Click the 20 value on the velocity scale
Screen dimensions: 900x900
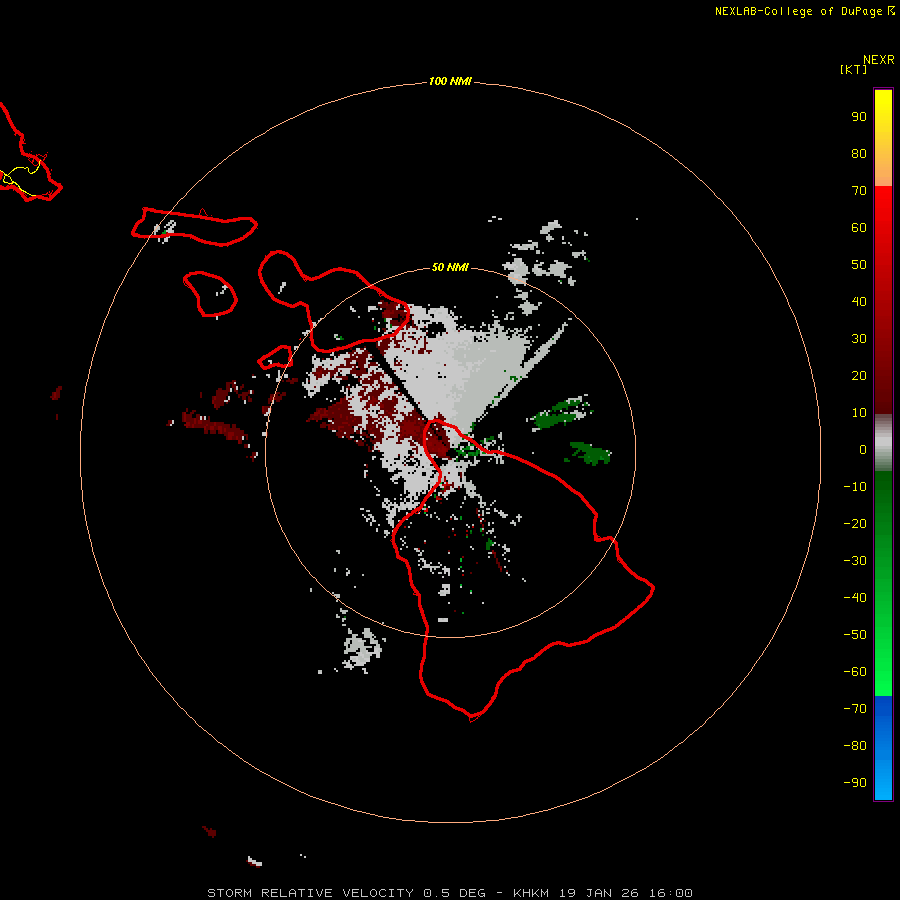(x=859, y=375)
